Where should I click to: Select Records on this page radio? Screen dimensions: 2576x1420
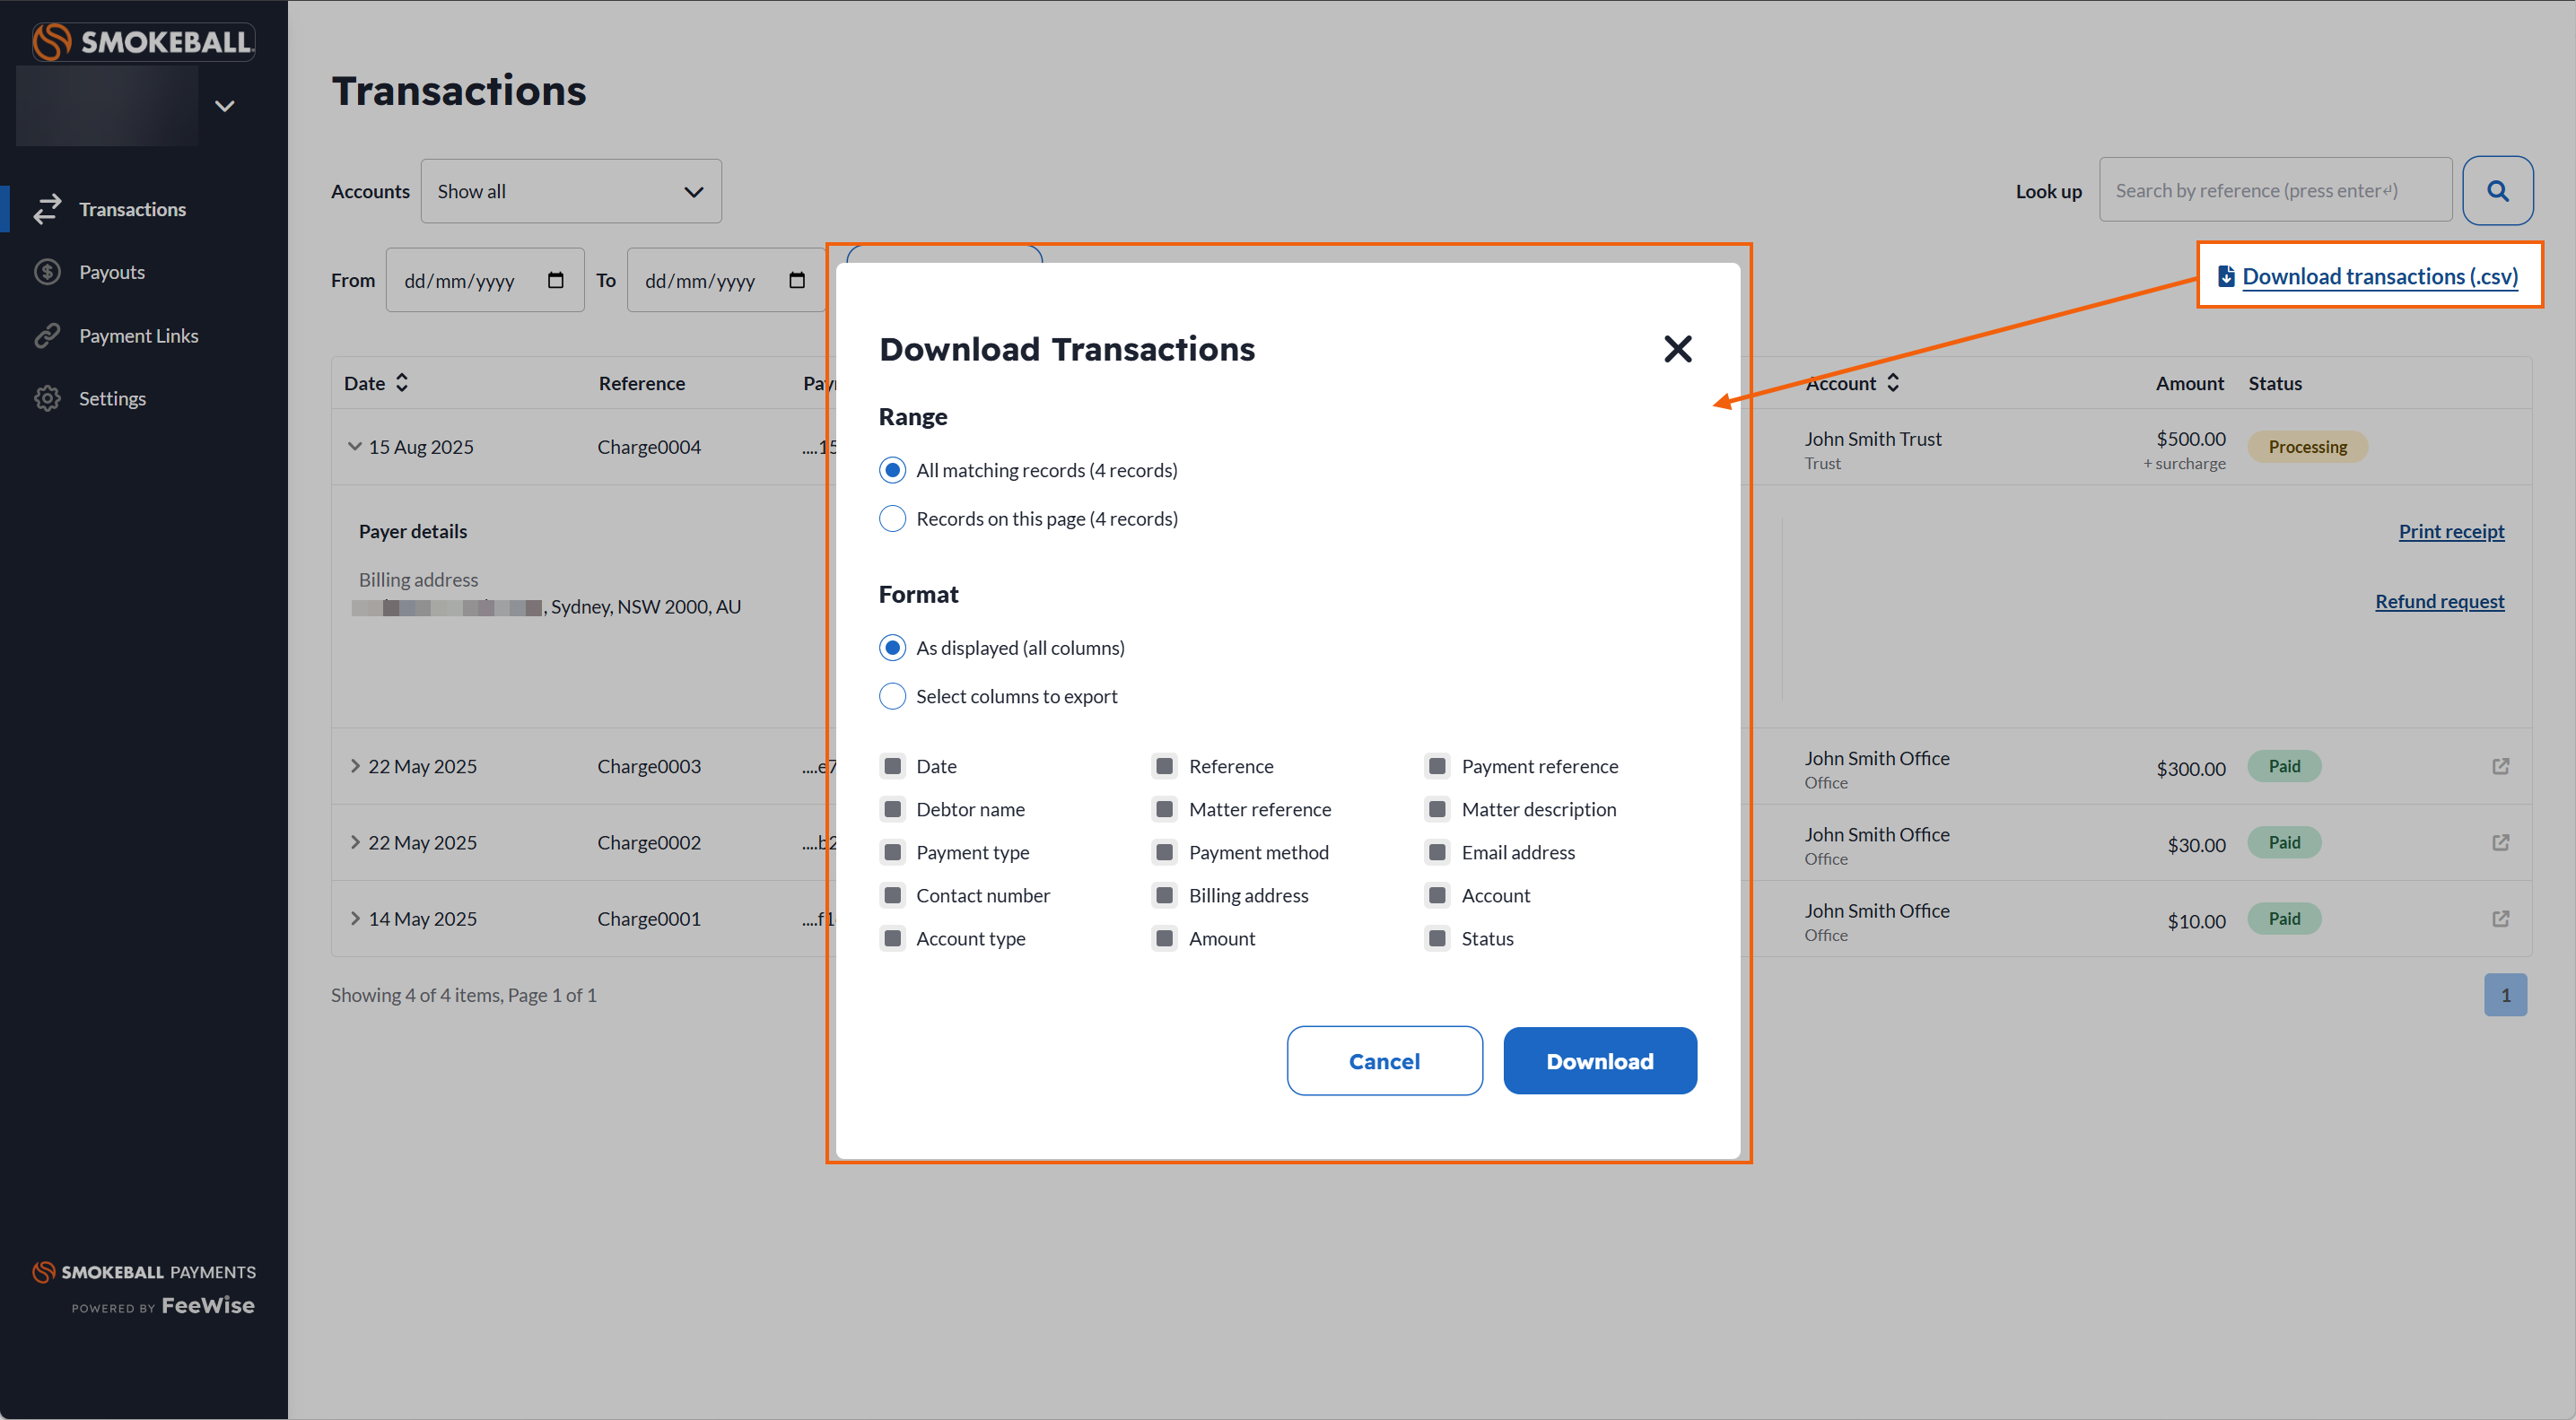point(892,519)
